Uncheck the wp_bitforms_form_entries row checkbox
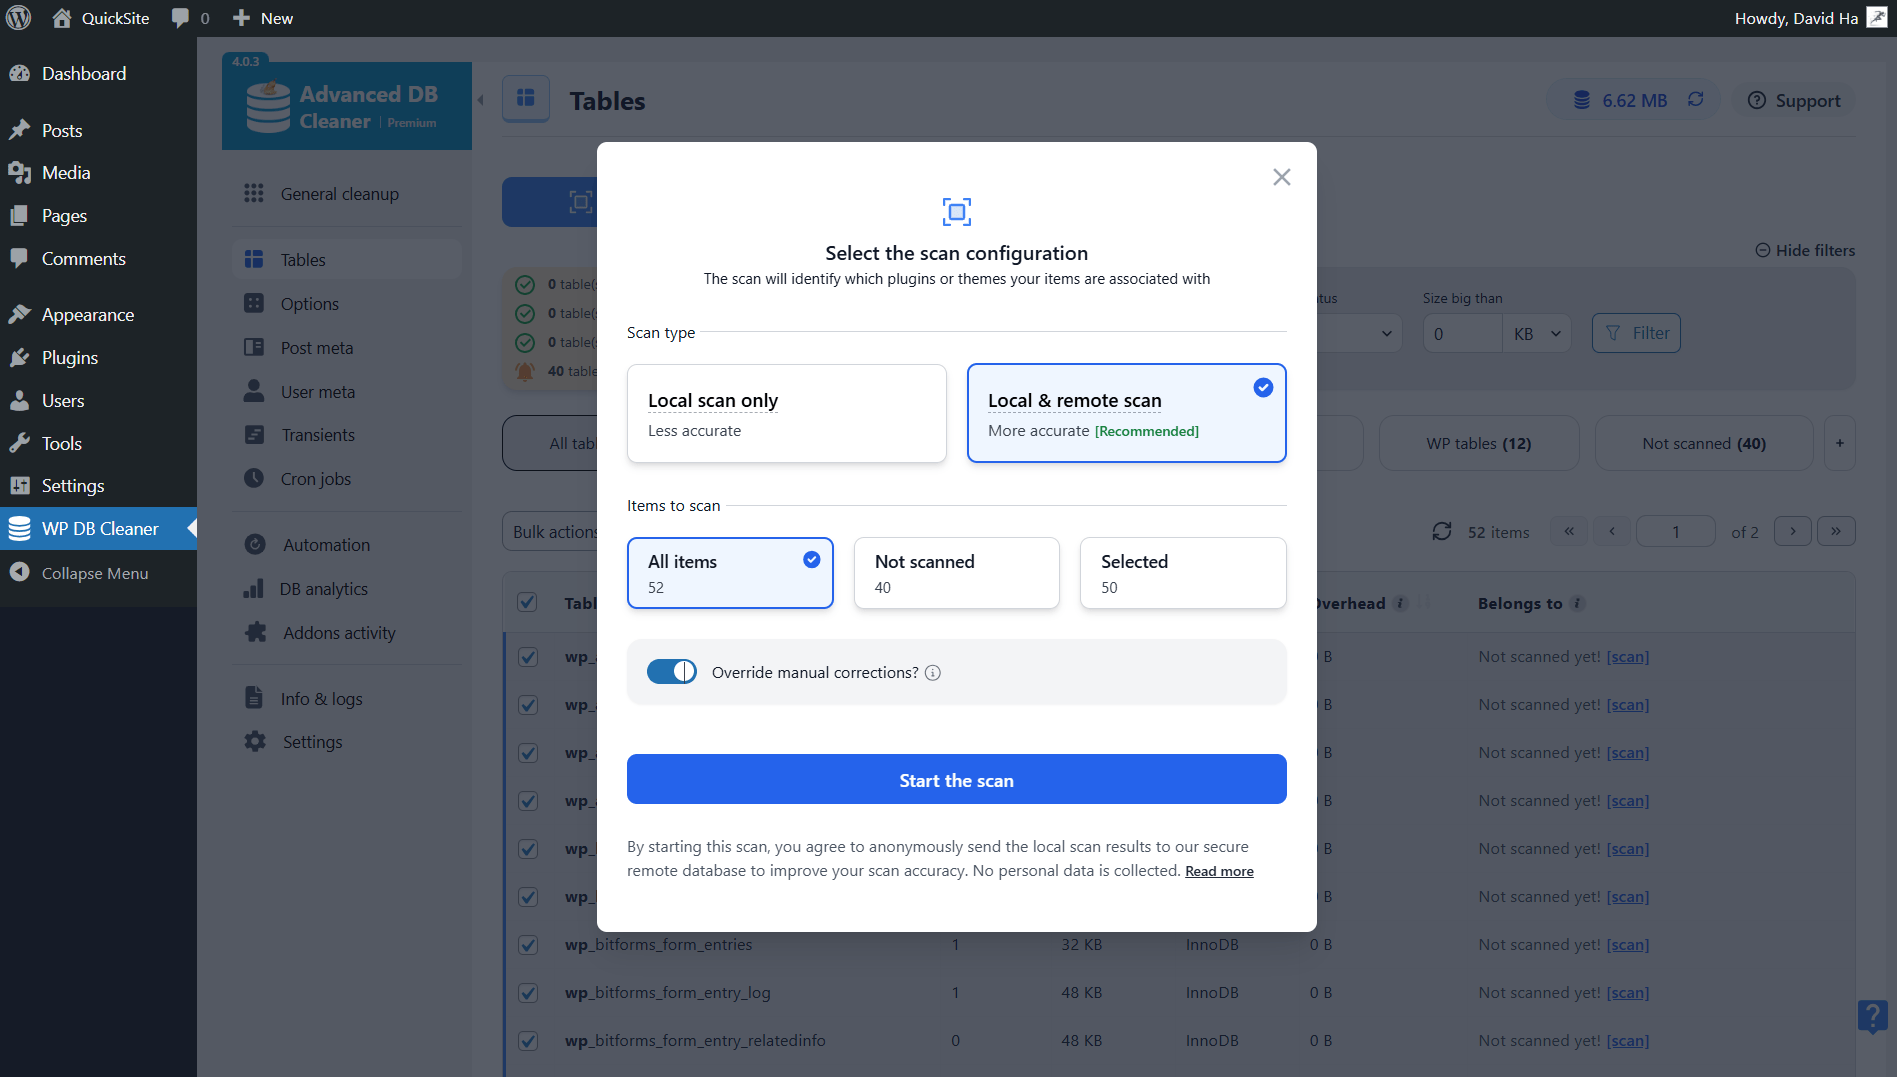This screenshot has width=1897, height=1077. click(528, 944)
